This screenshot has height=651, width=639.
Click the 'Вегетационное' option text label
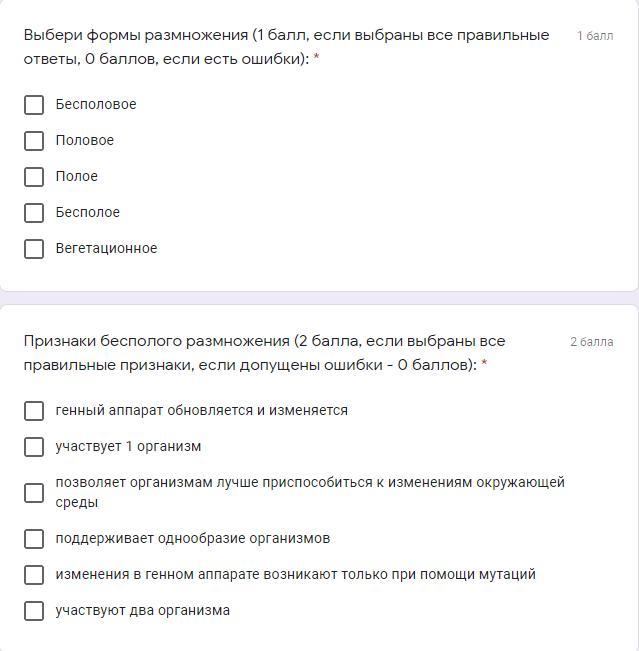point(106,249)
